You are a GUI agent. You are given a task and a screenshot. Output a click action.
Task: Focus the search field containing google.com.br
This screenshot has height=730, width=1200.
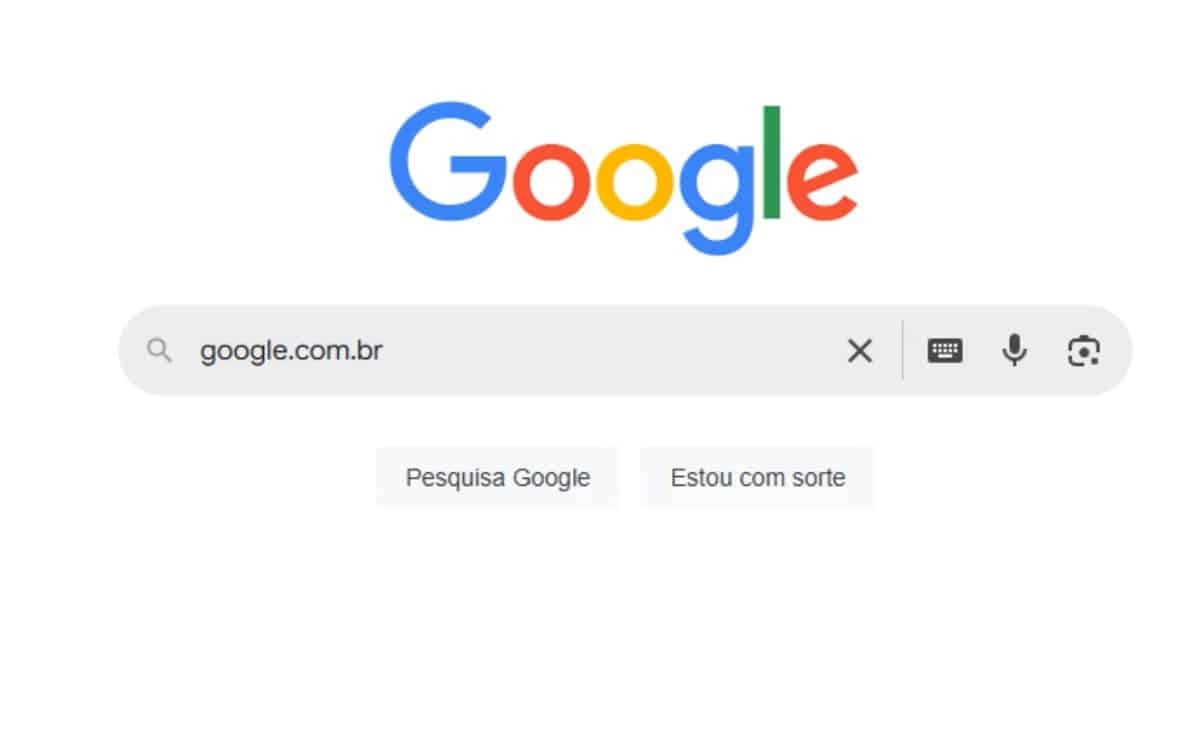(x=625, y=350)
